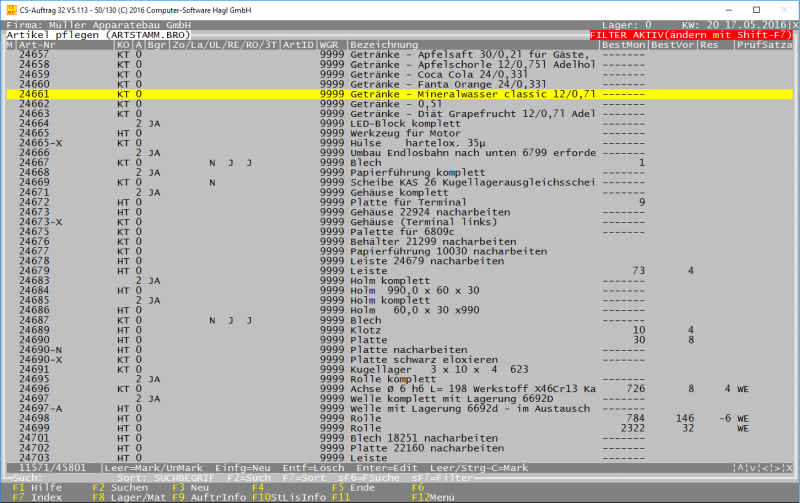Click the left-arrow navigation symbol in status bar
This screenshot has width=800, height=503.
coord(763,467)
